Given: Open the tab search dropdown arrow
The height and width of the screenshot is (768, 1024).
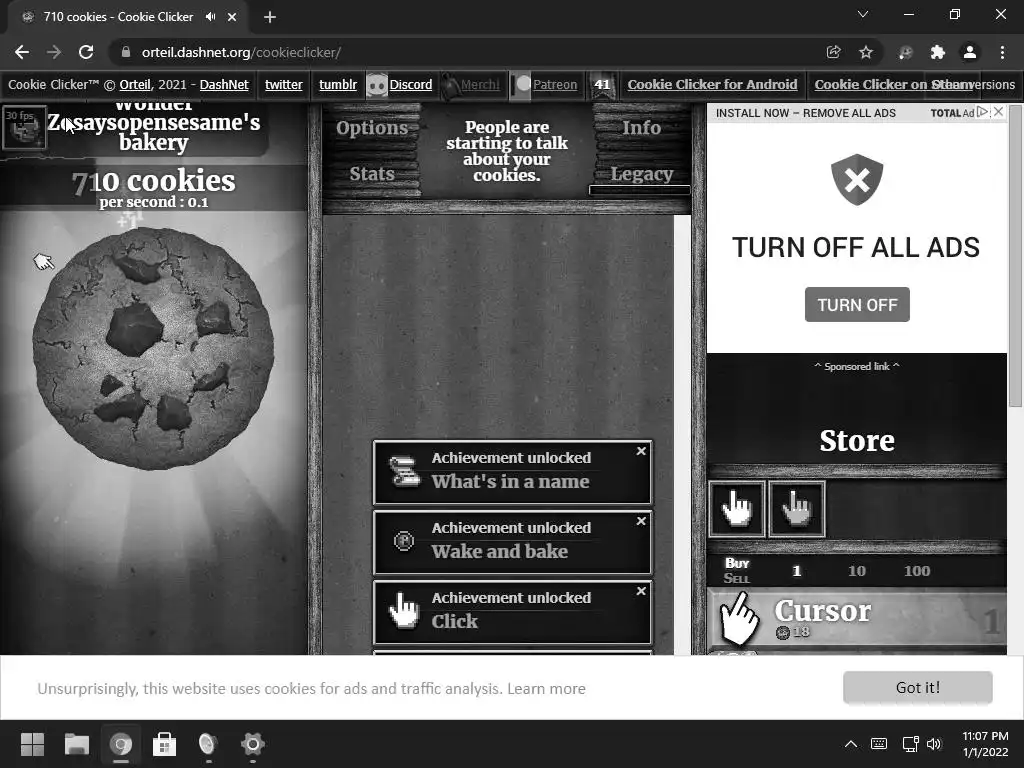Looking at the screenshot, I should pos(863,14).
